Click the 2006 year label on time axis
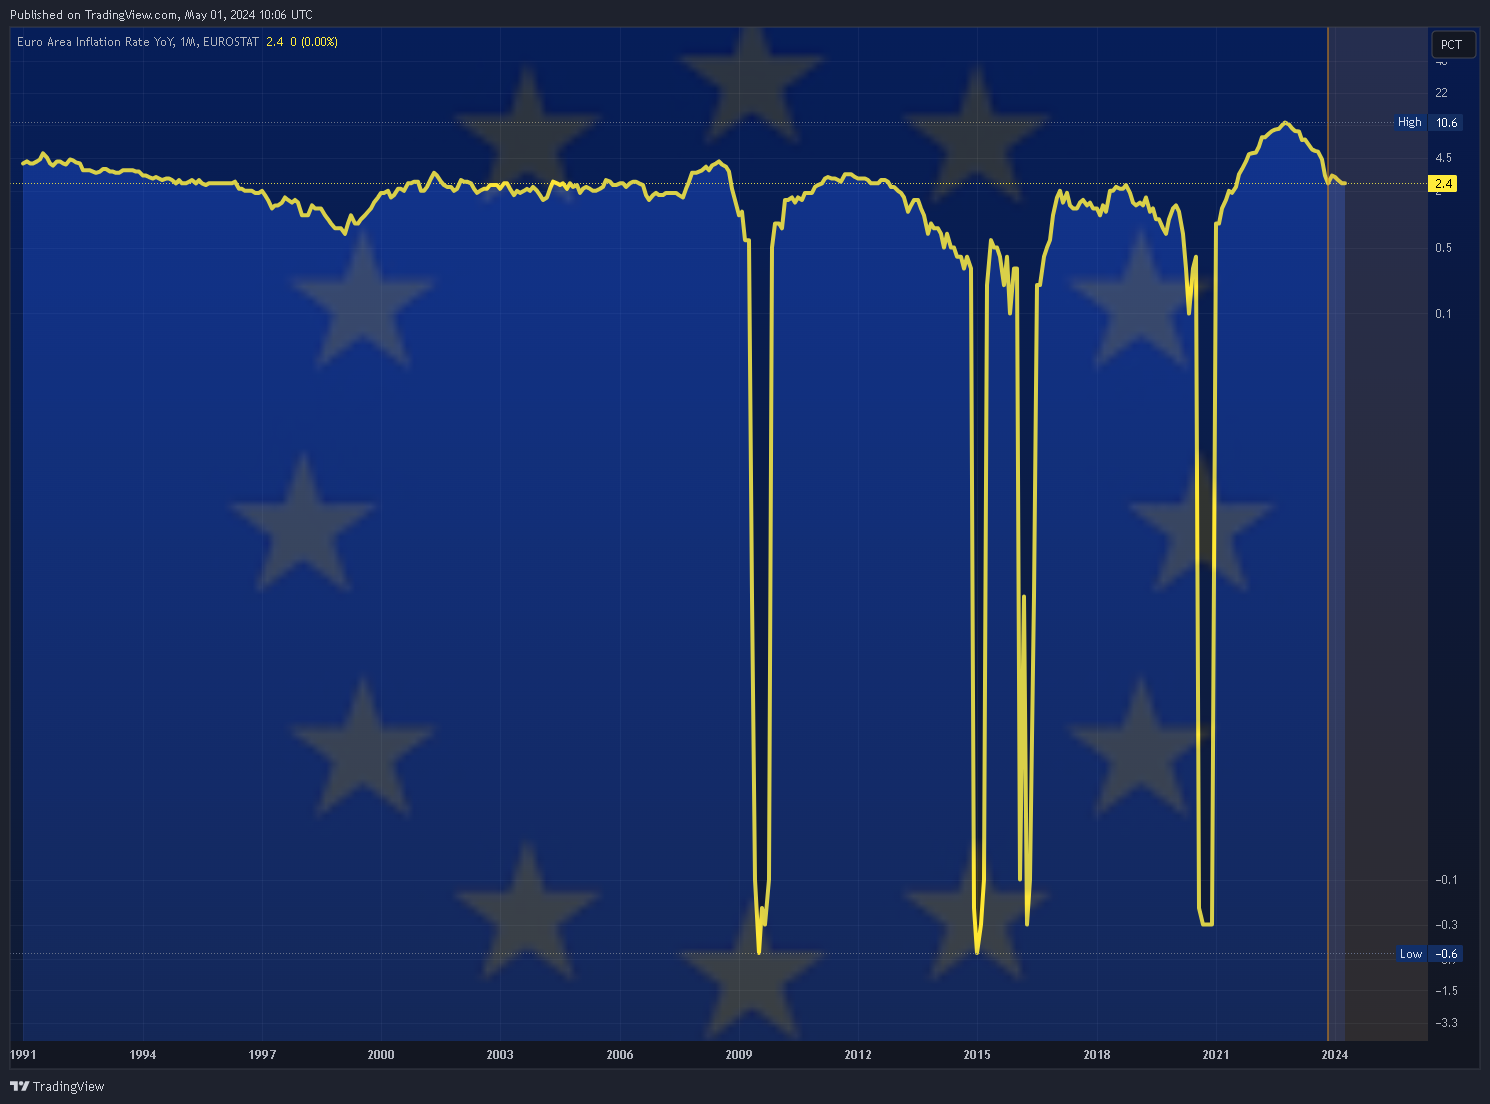Viewport: 1490px width, 1104px height. tap(620, 1055)
